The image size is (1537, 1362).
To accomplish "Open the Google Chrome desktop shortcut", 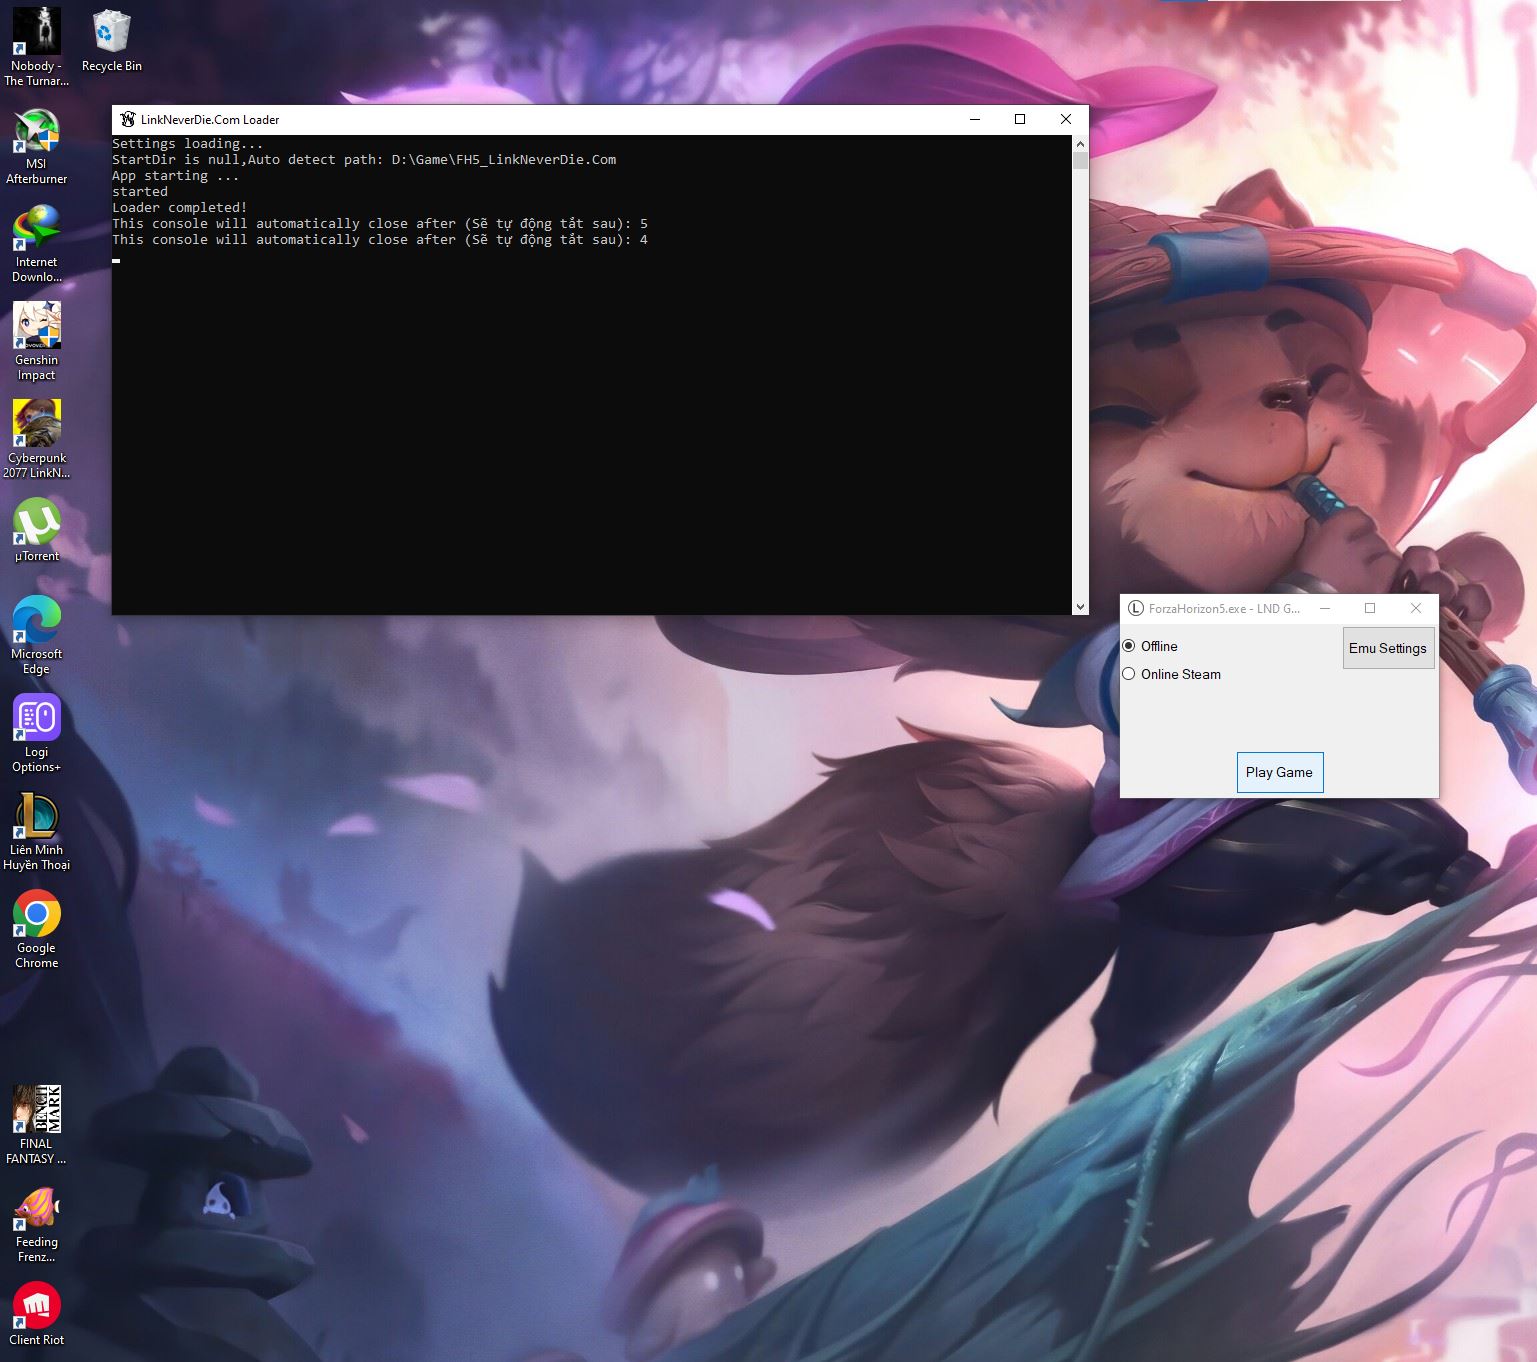I will (x=36, y=914).
